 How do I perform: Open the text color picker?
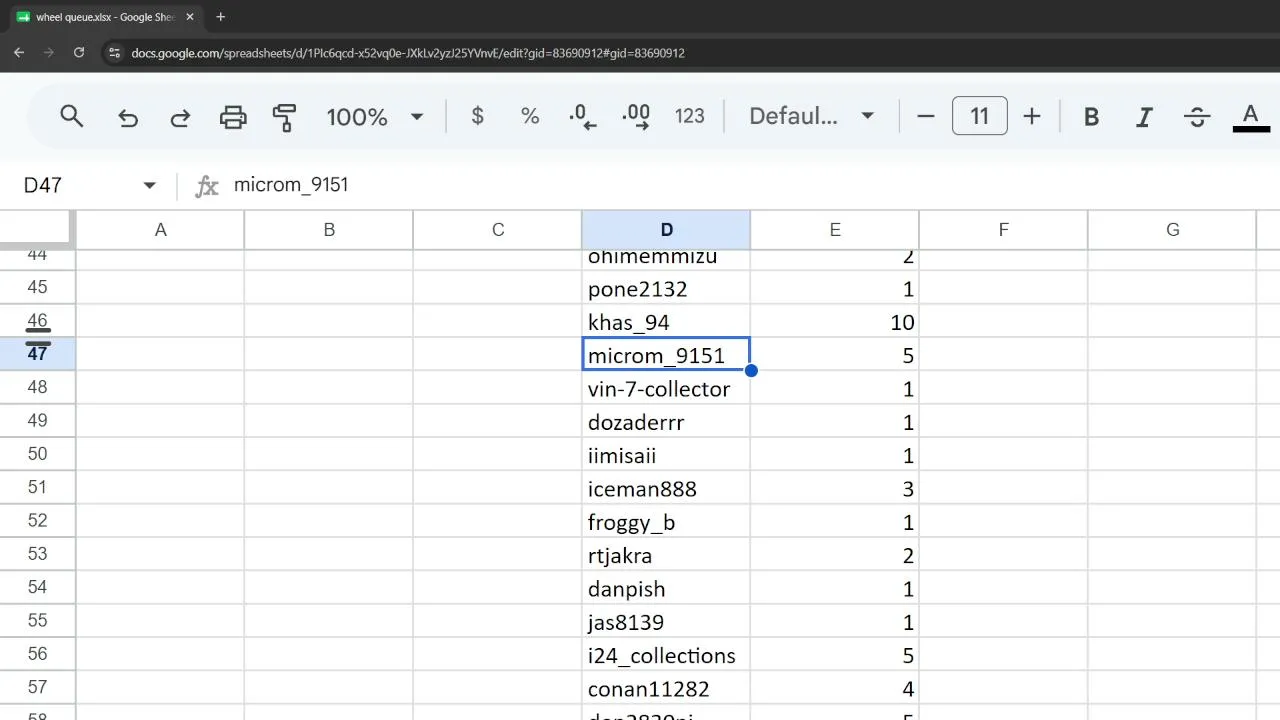[1251, 117]
